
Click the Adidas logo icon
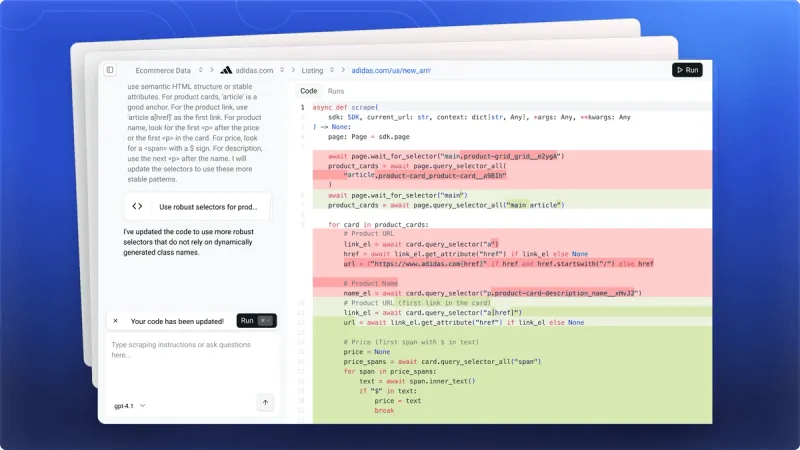[226, 70]
